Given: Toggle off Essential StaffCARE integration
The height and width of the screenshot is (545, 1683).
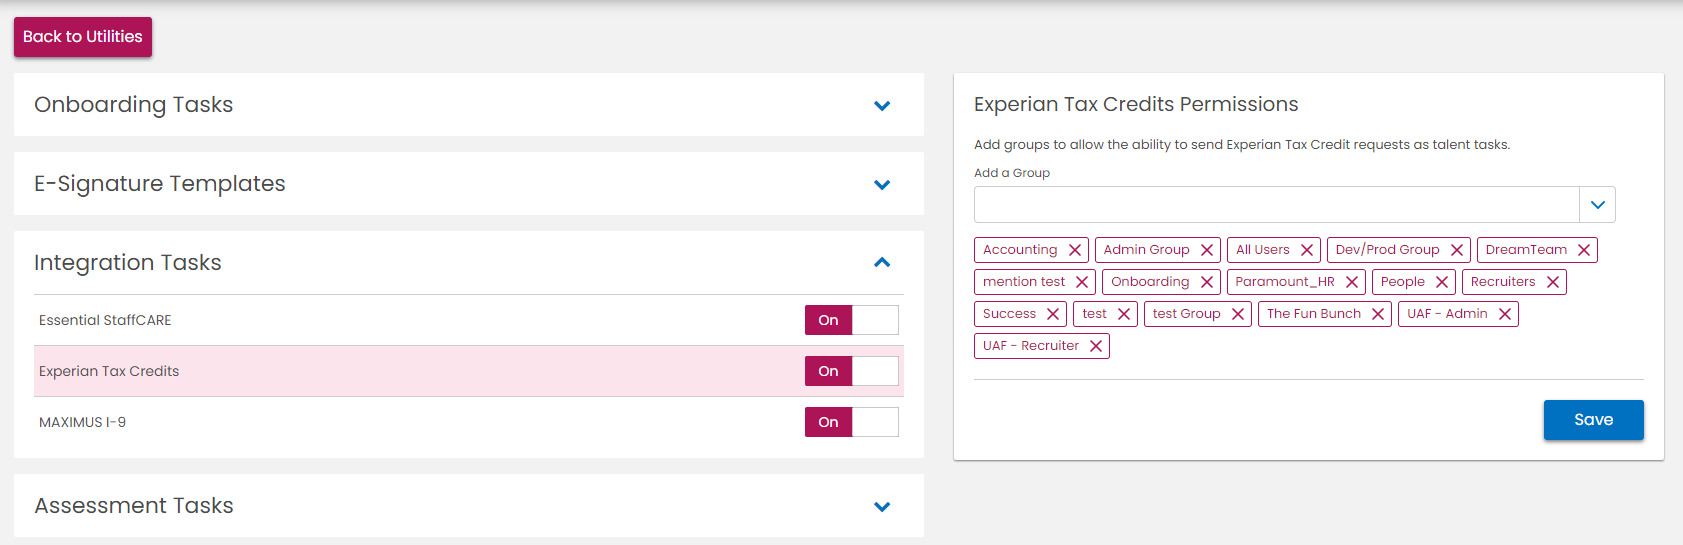Looking at the screenshot, I should [x=851, y=320].
